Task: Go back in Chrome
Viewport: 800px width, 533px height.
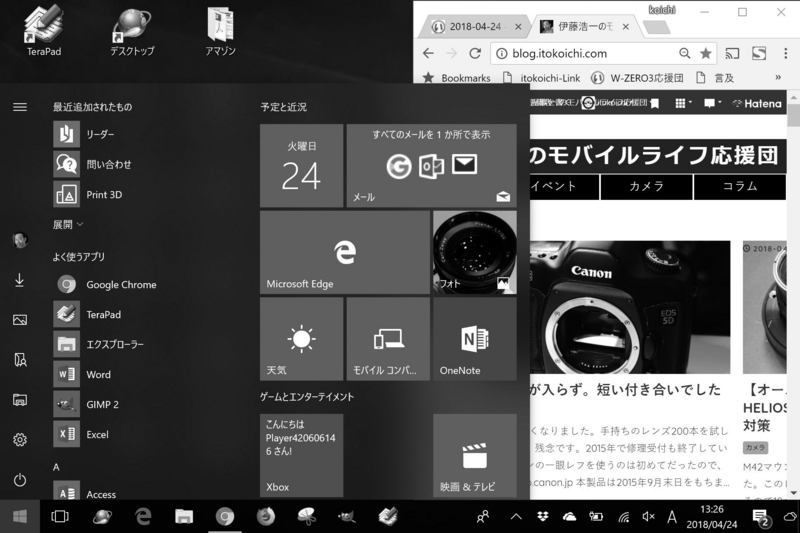Action: pyautogui.click(x=429, y=54)
